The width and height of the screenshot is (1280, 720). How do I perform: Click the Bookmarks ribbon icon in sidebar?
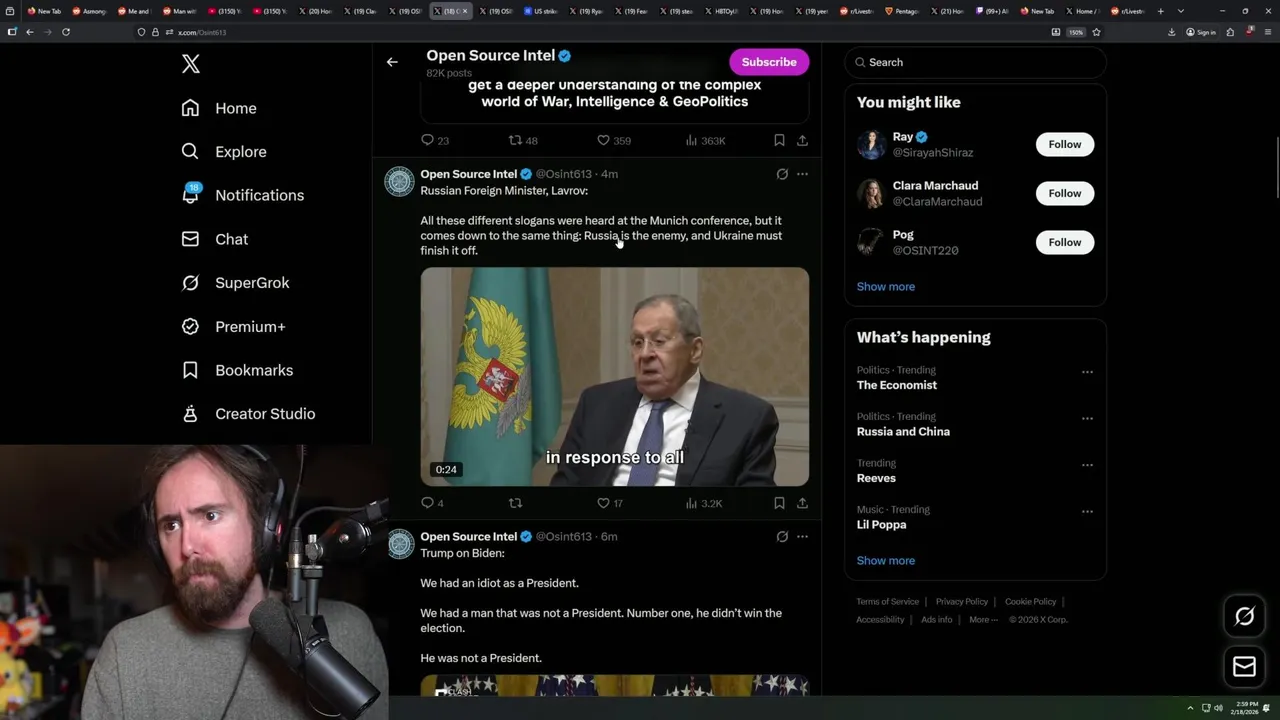(190, 370)
